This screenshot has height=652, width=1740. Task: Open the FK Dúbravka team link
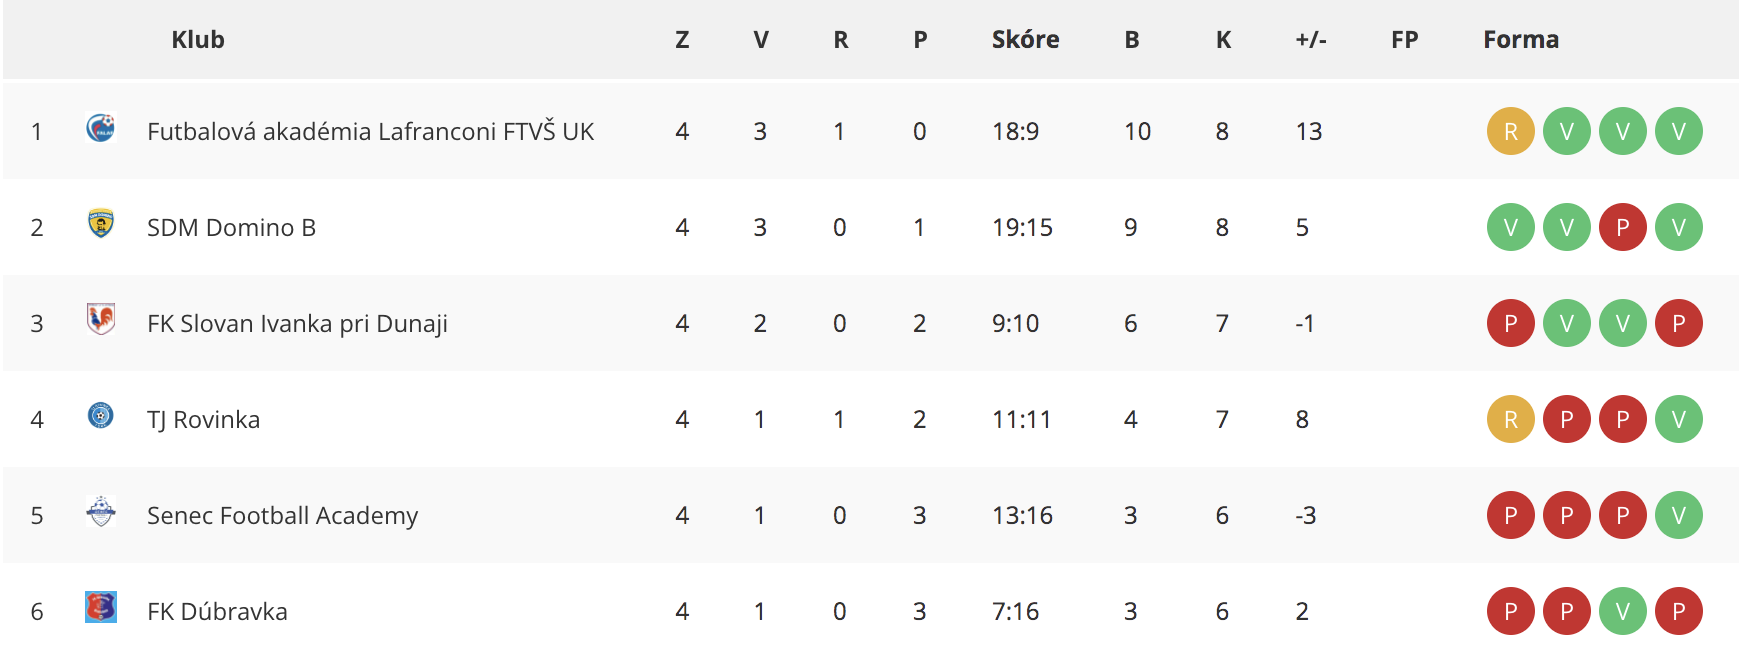[217, 611]
